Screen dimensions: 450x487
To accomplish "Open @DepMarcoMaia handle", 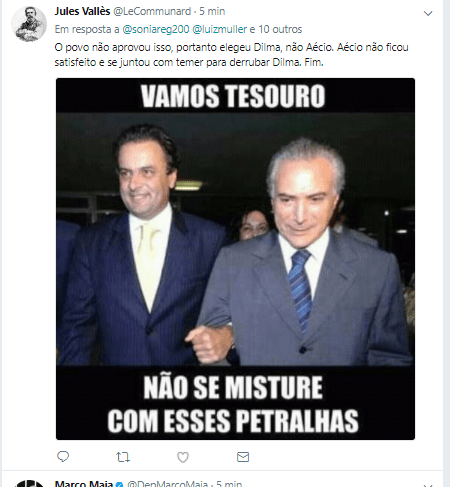I will (167, 484).
